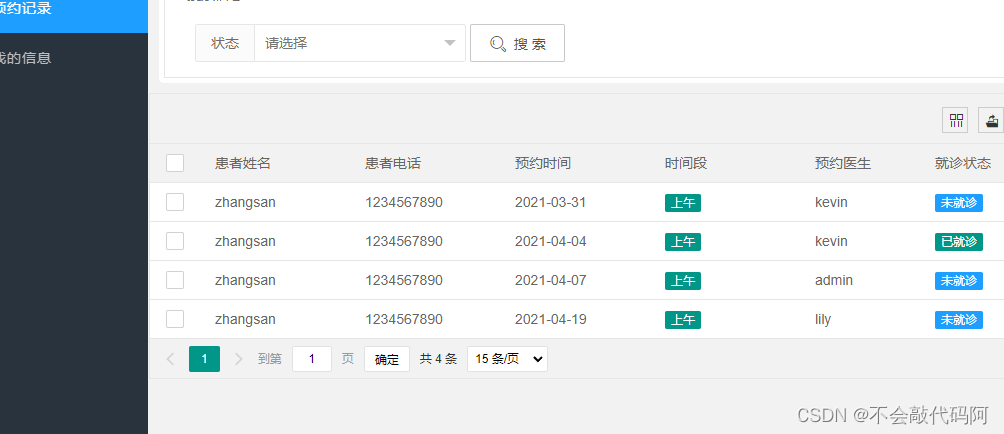Click the 状态 filter label

pos(225,44)
